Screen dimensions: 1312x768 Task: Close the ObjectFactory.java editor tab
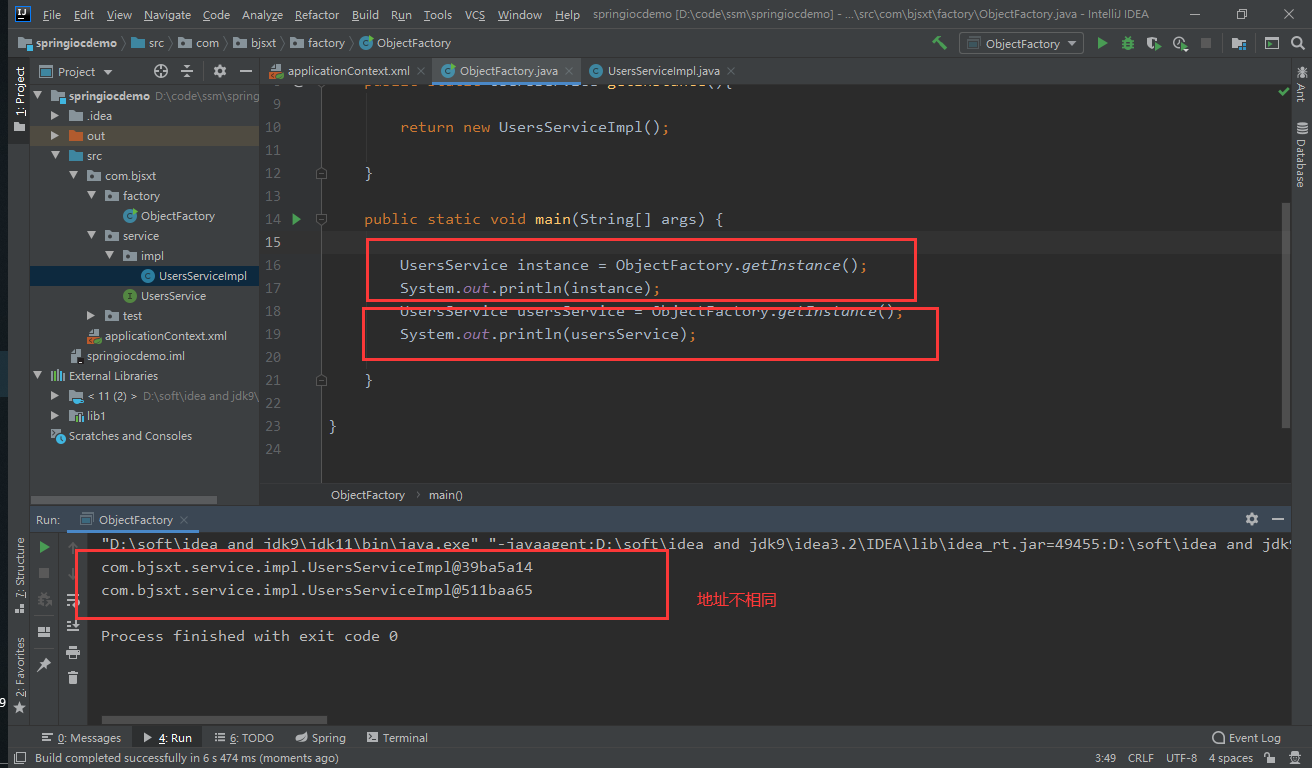[x=570, y=71]
